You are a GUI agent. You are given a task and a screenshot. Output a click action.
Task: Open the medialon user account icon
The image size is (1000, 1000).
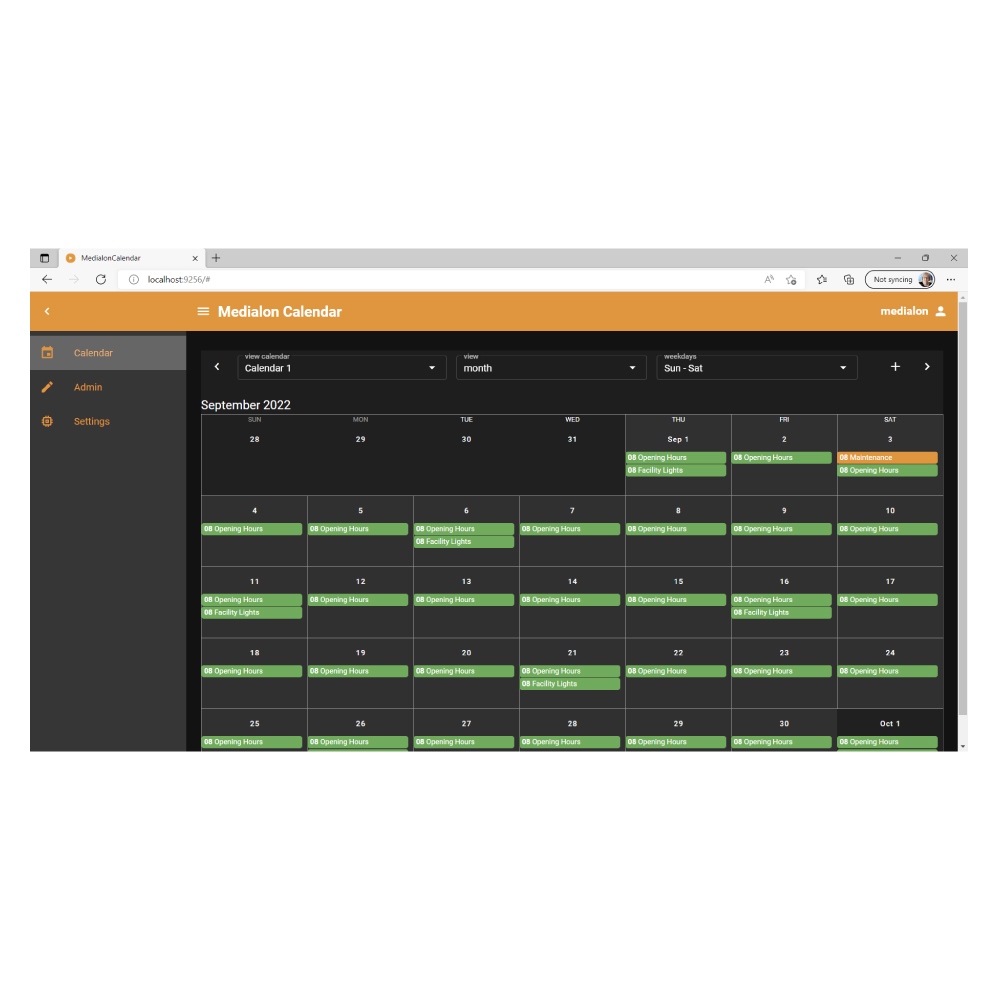coord(940,311)
